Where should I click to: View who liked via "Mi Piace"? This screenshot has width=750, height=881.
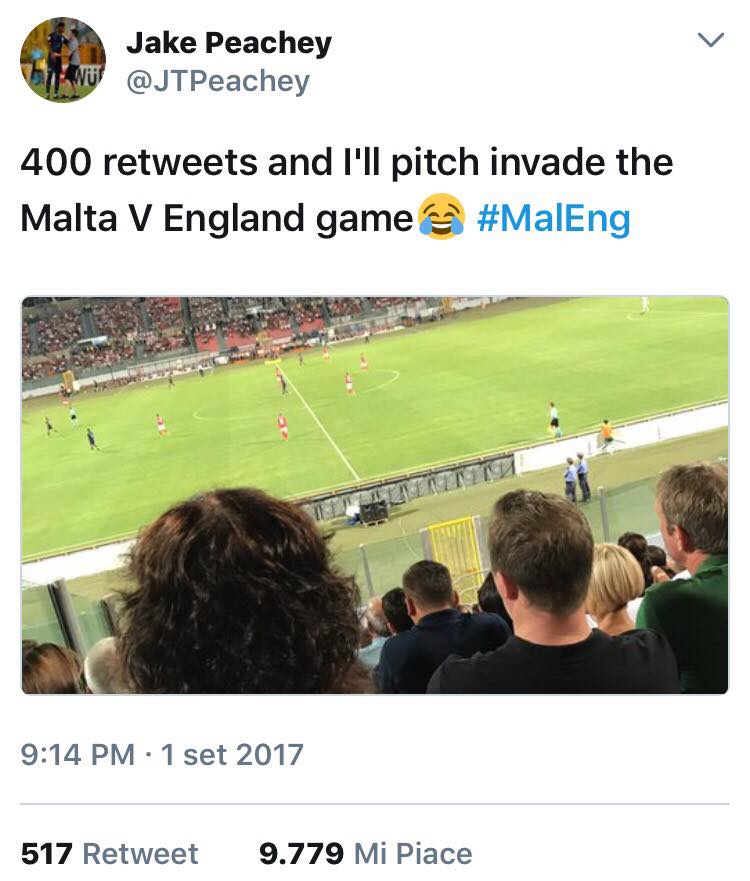click(x=413, y=853)
